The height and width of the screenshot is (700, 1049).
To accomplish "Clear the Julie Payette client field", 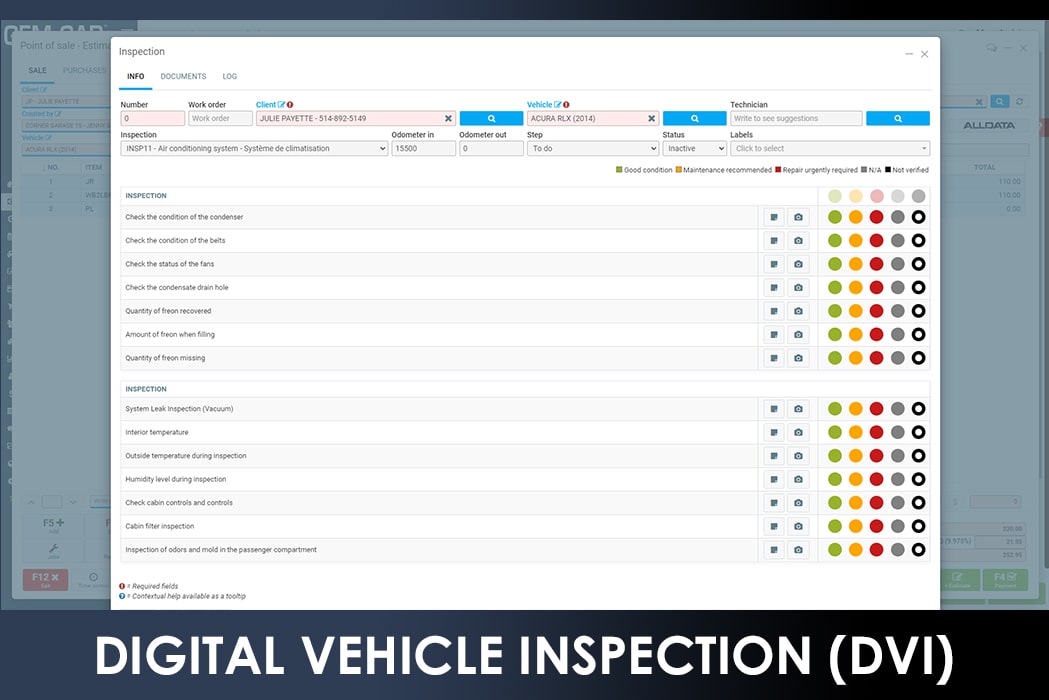I will pos(448,118).
